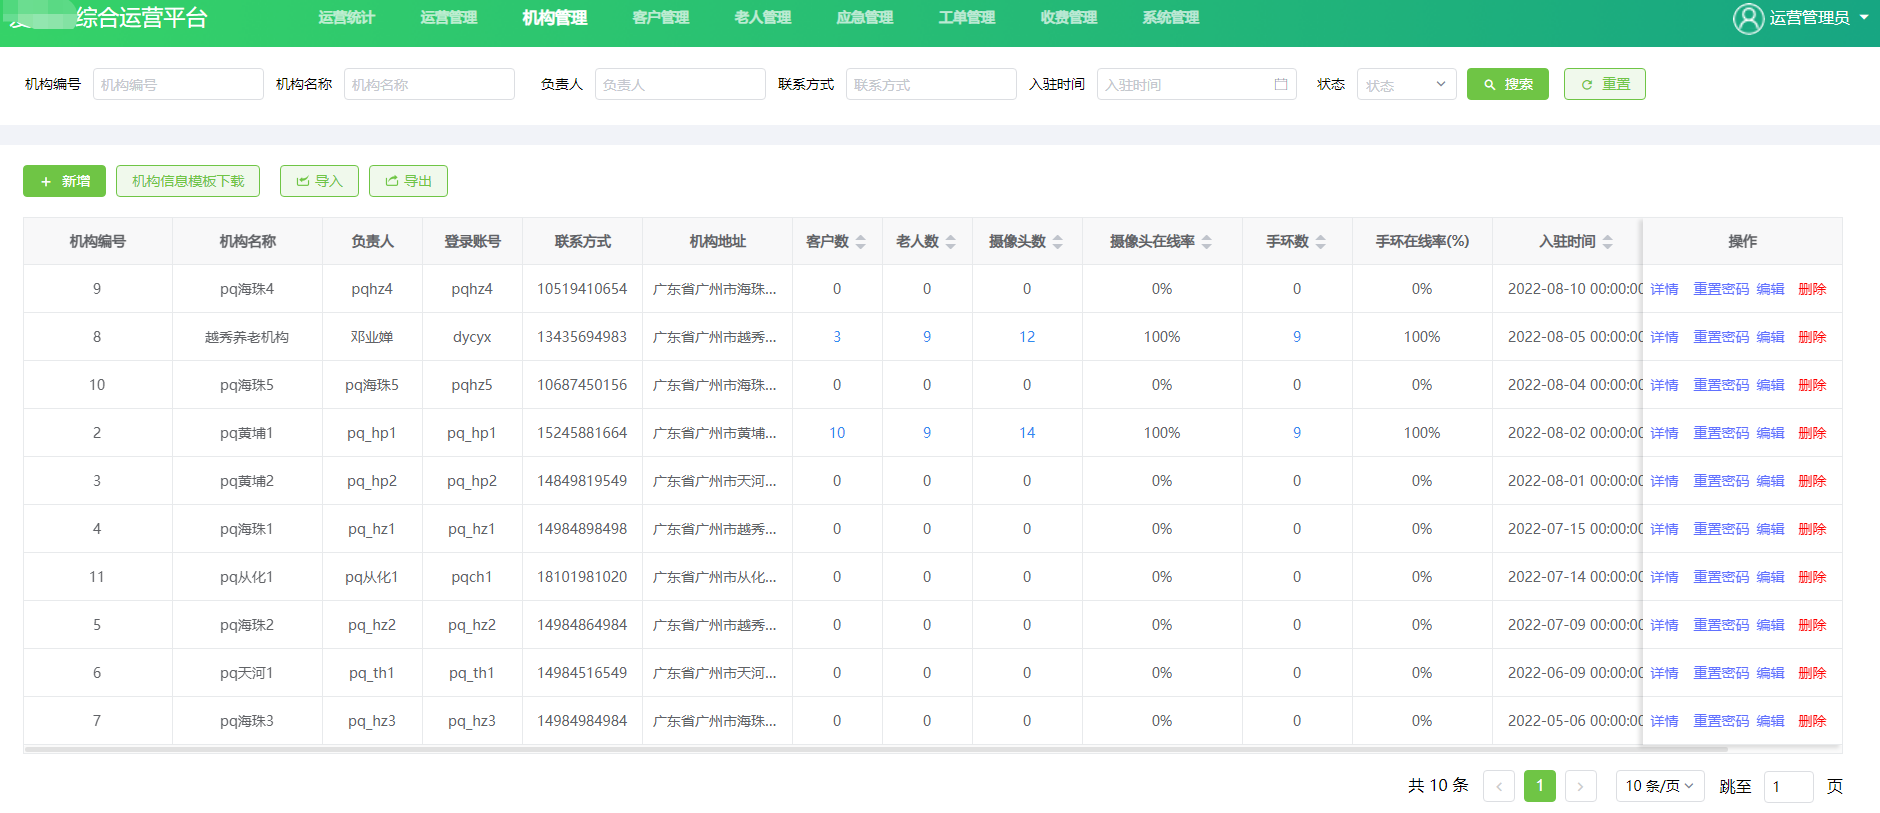Viewport: 1880px width, 813px height.
Task: Open 机构管理 menu
Action: pyautogui.click(x=554, y=18)
